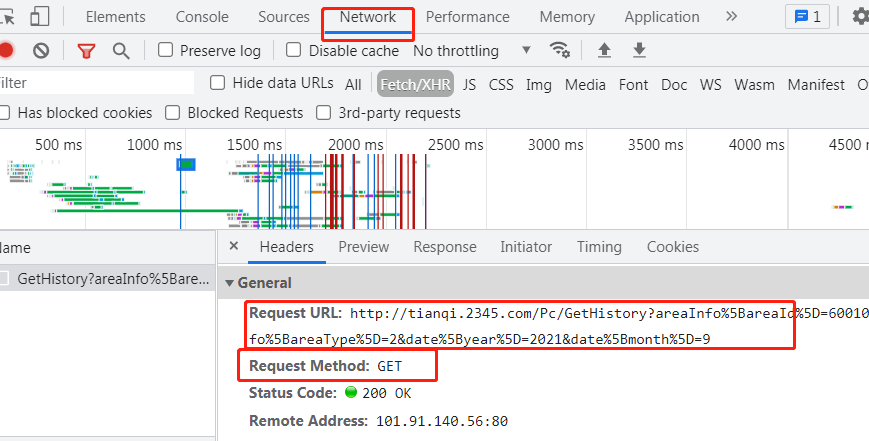
Task: Import HAR file upload arrow
Action: tap(604, 50)
